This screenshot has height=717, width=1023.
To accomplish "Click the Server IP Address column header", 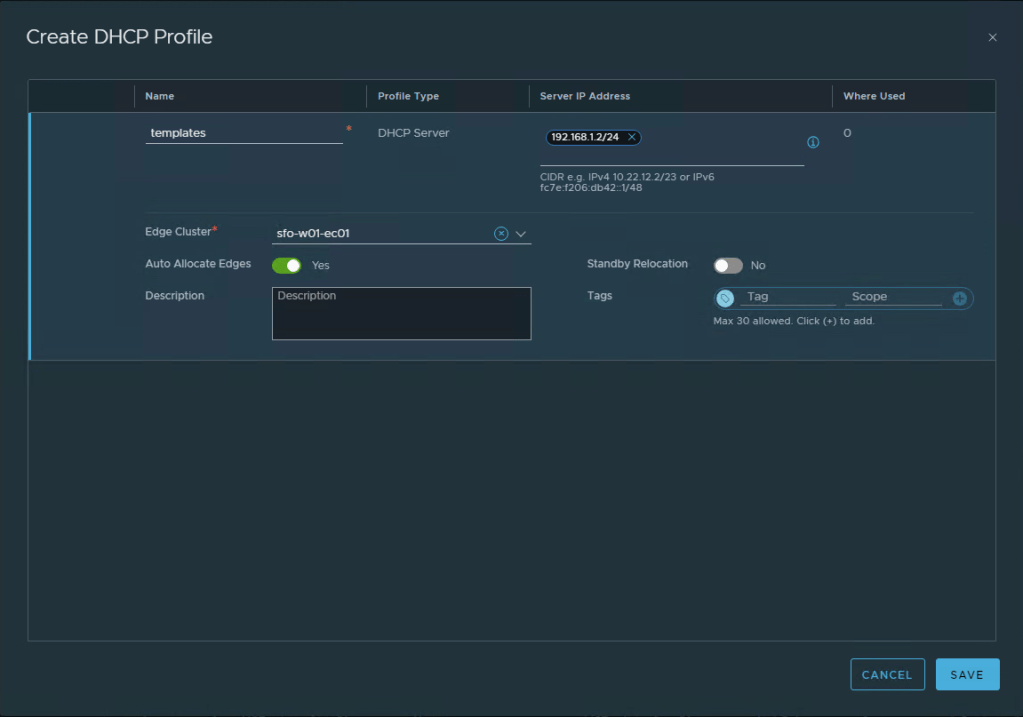I will pyautogui.click(x=585, y=96).
